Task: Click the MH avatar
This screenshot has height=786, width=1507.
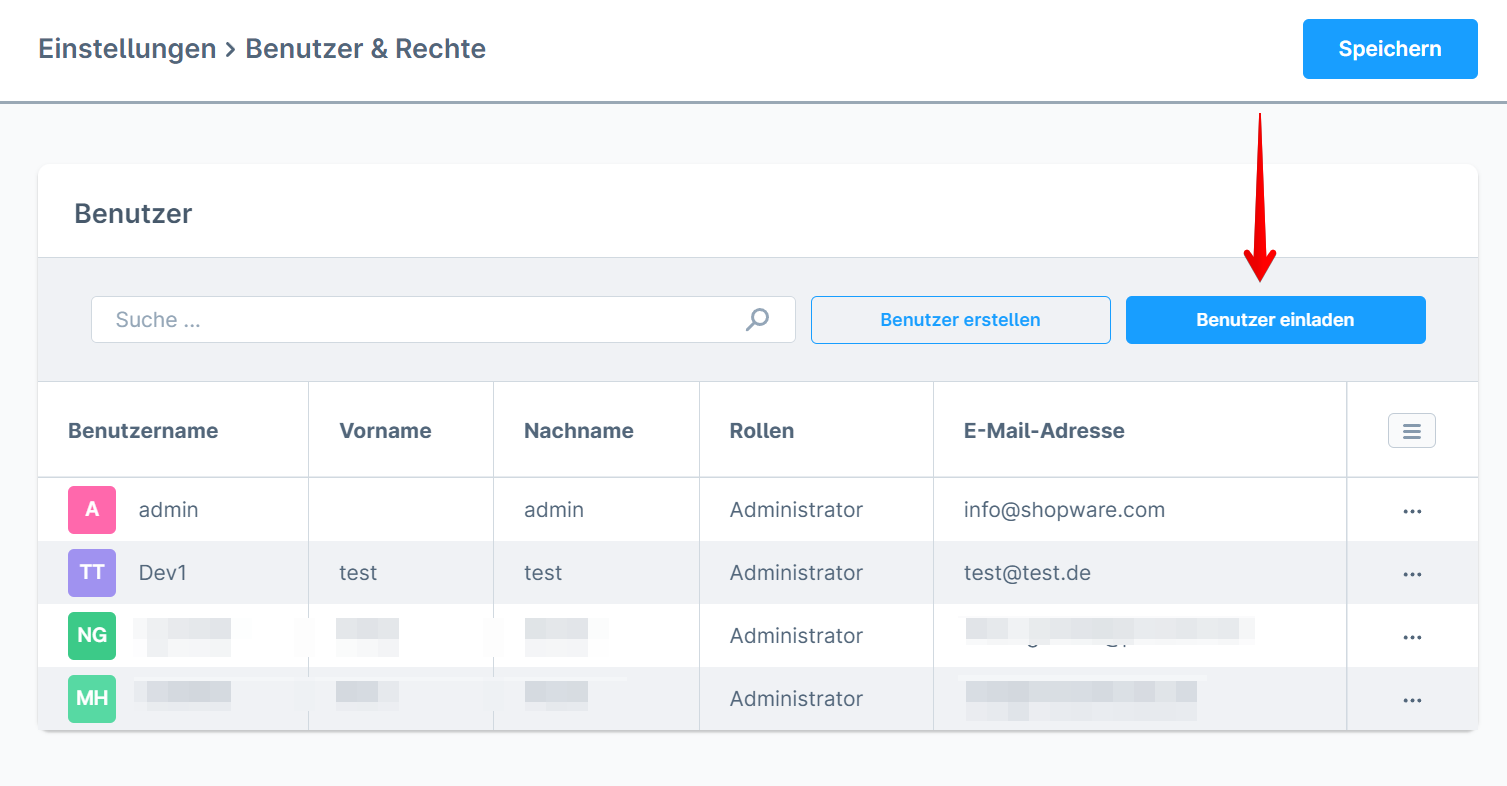Action: 92,698
